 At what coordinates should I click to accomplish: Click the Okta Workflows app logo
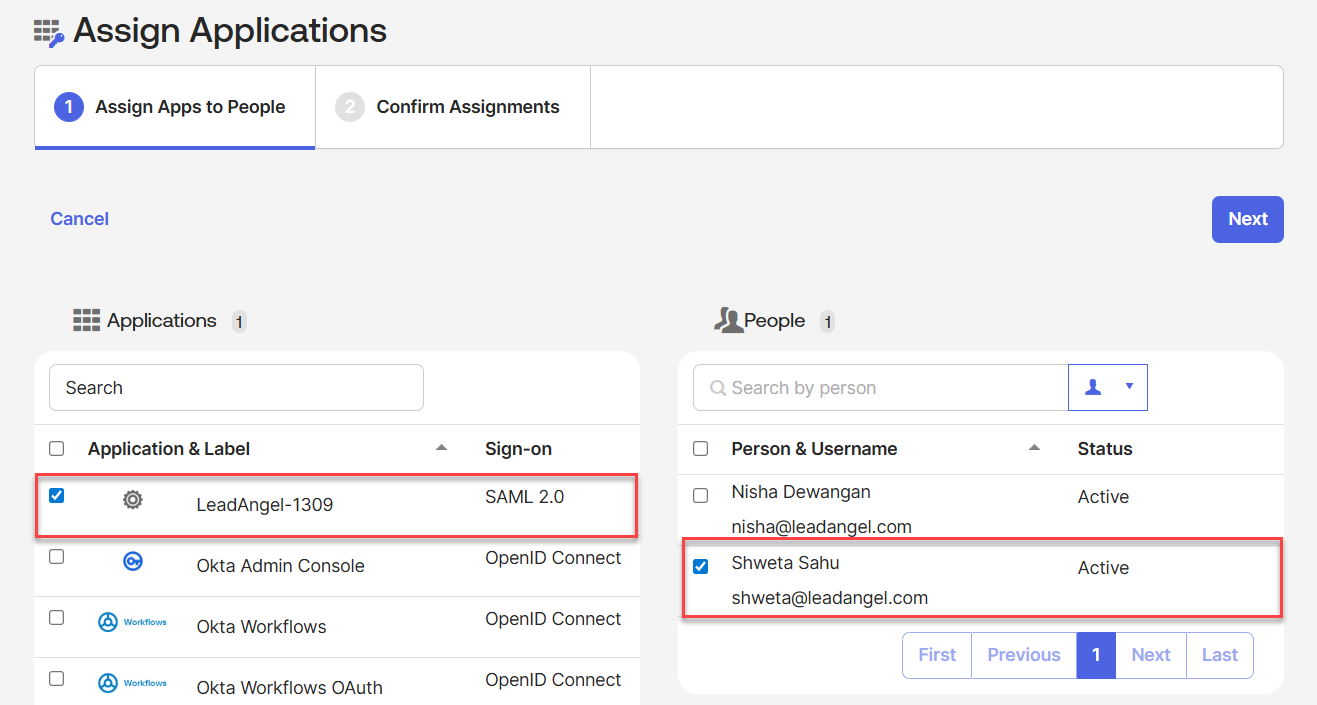[x=133, y=622]
